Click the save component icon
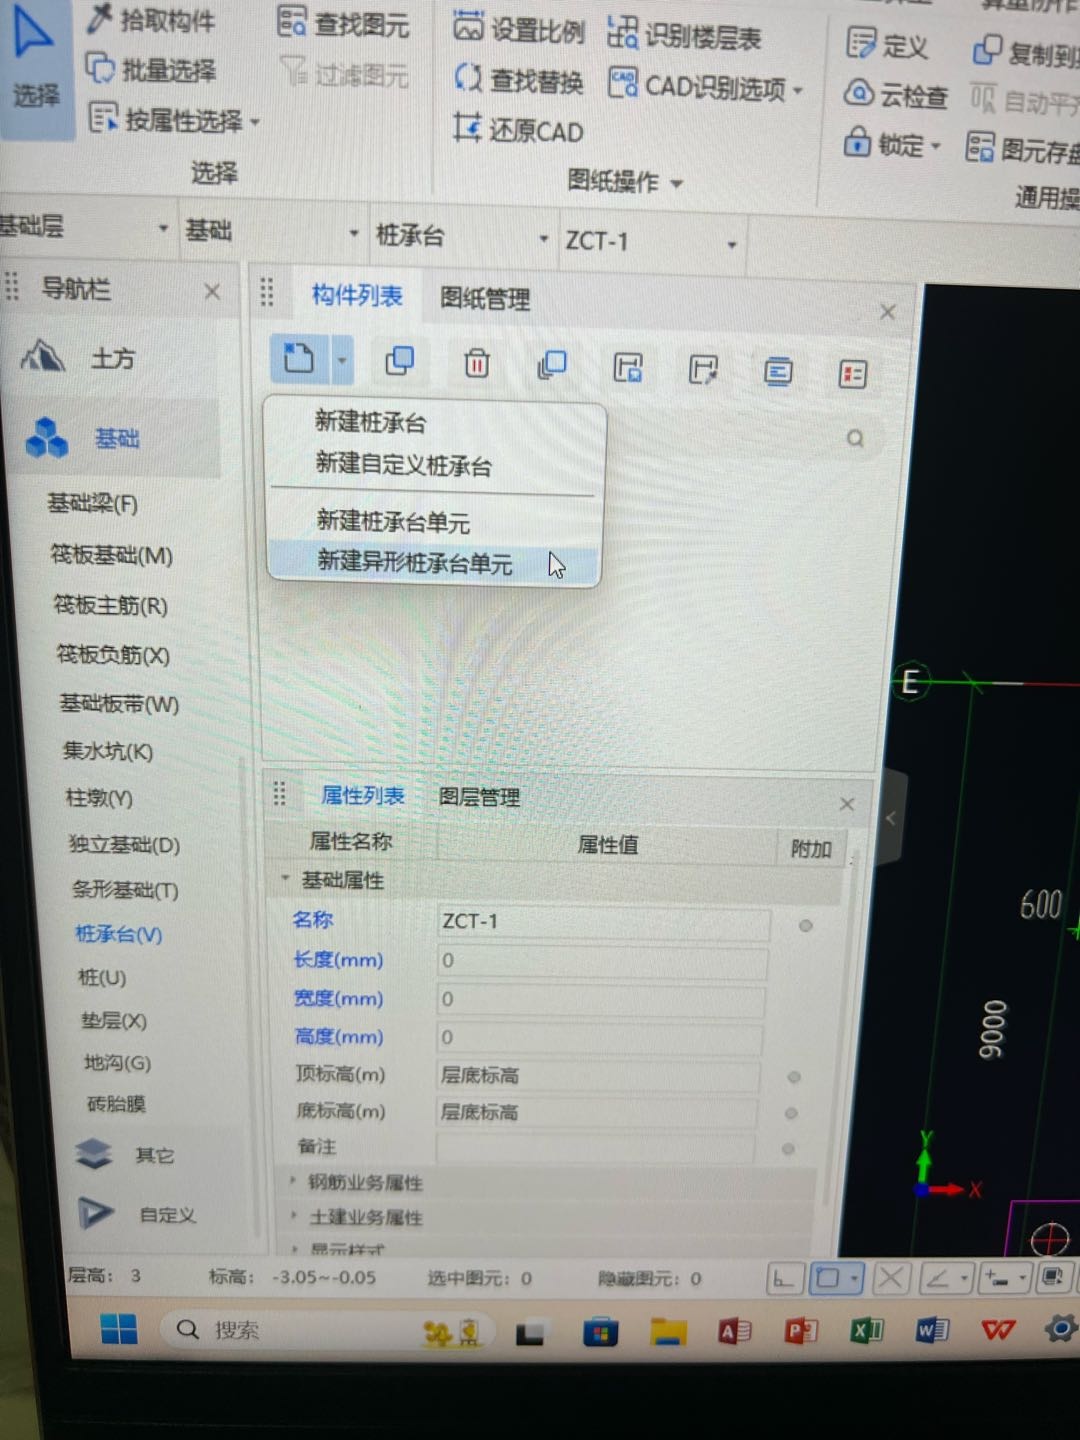 click(x=628, y=368)
